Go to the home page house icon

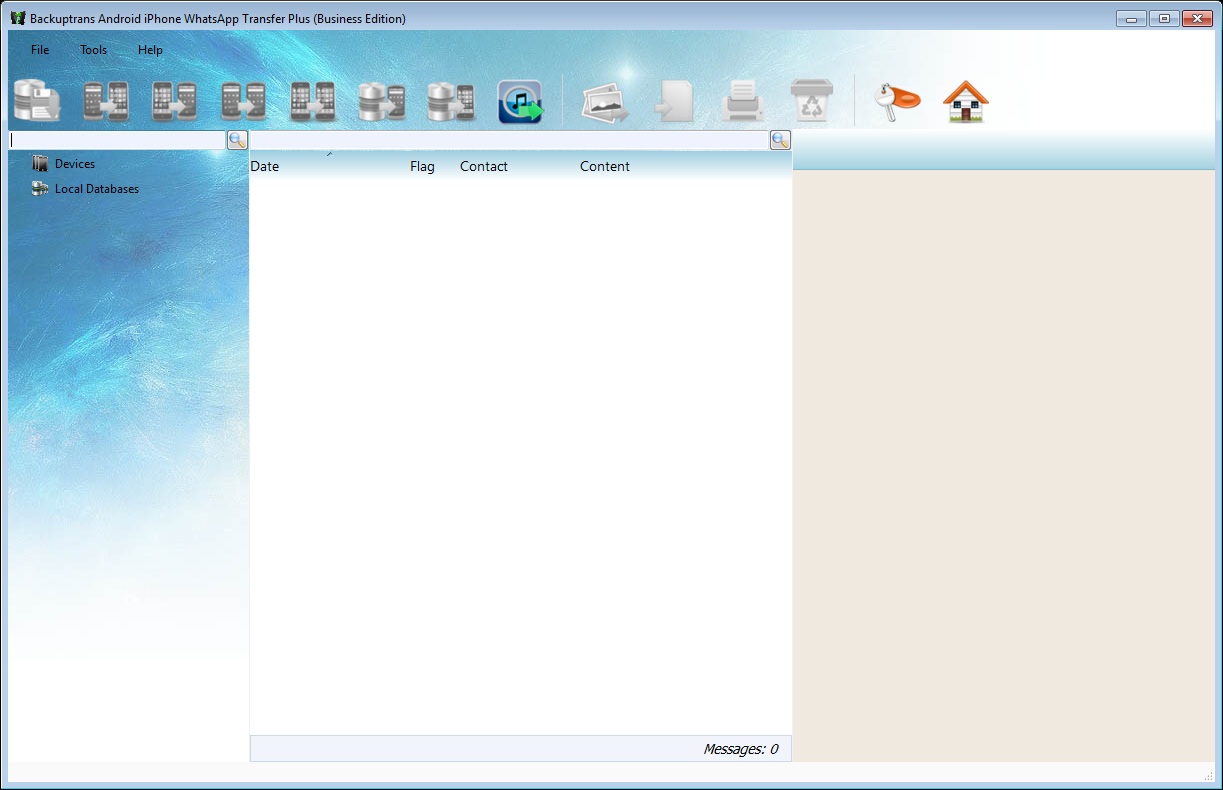[x=965, y=102]
